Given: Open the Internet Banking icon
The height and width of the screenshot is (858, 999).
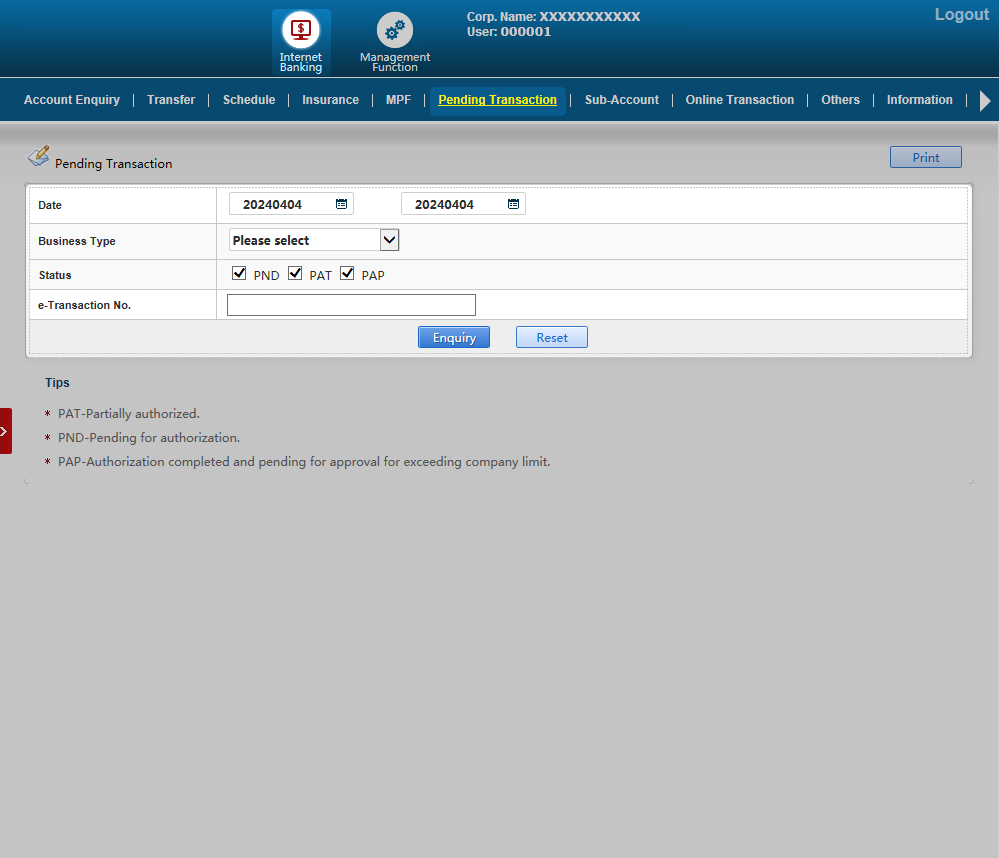Looking at the screenshot, I should click(x=301, y=31).
